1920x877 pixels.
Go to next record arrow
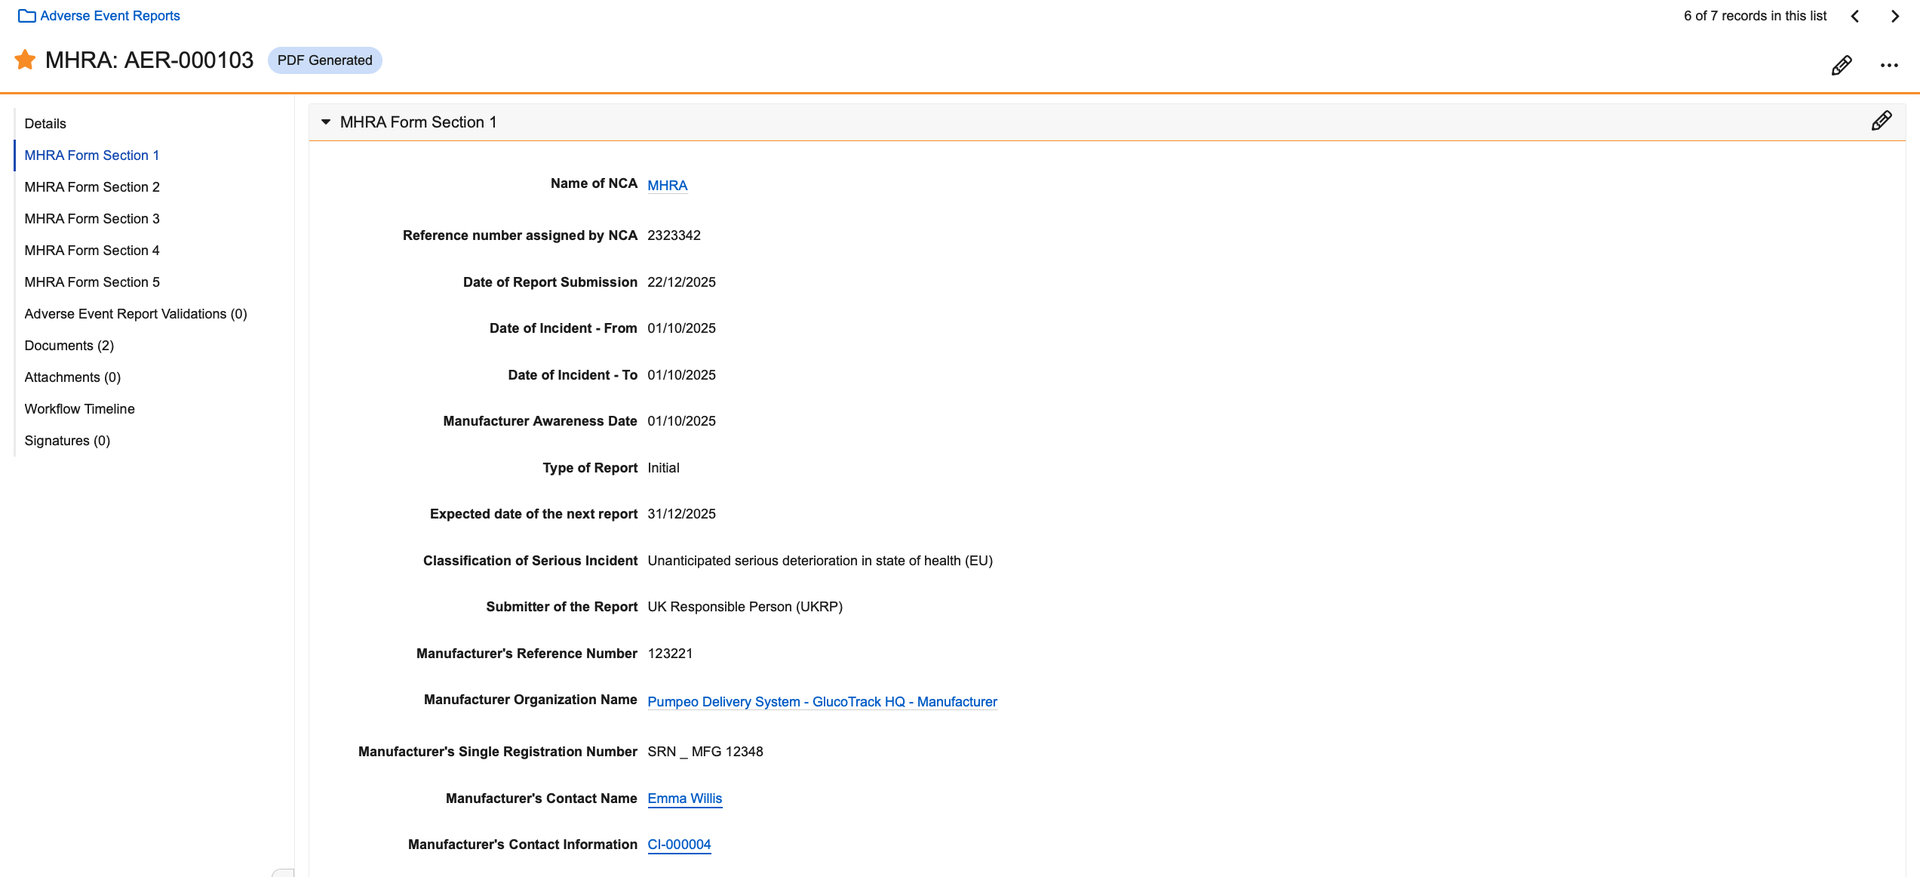tap(1894, 16)
